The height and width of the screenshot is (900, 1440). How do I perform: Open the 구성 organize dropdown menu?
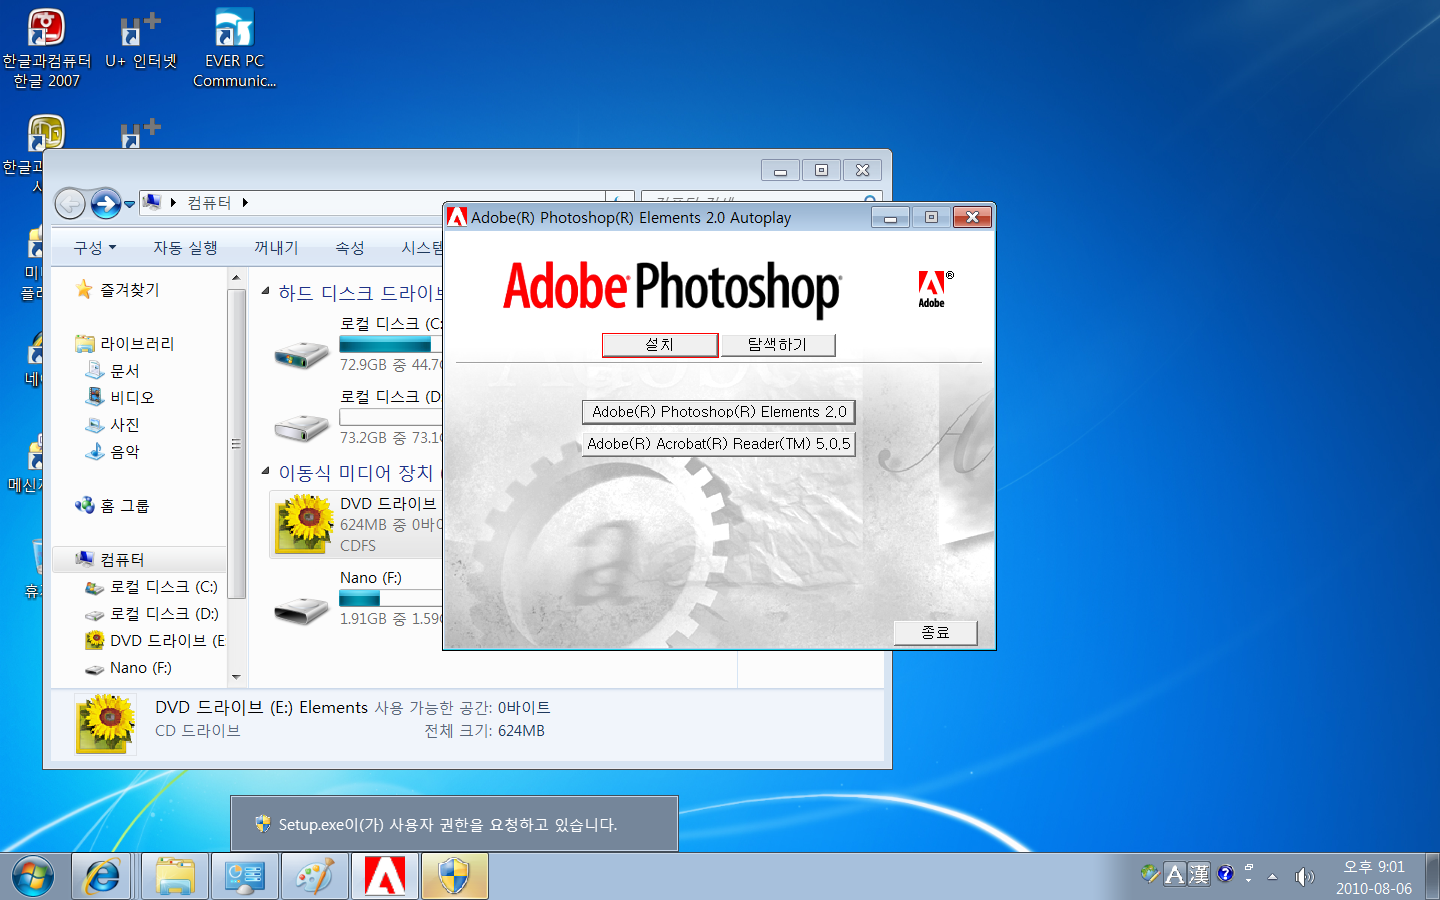(x=94, y=247)
